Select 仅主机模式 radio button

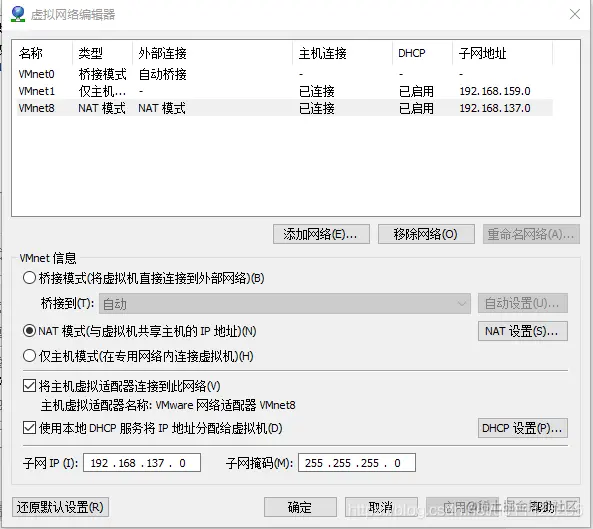[x=29, y=356]
